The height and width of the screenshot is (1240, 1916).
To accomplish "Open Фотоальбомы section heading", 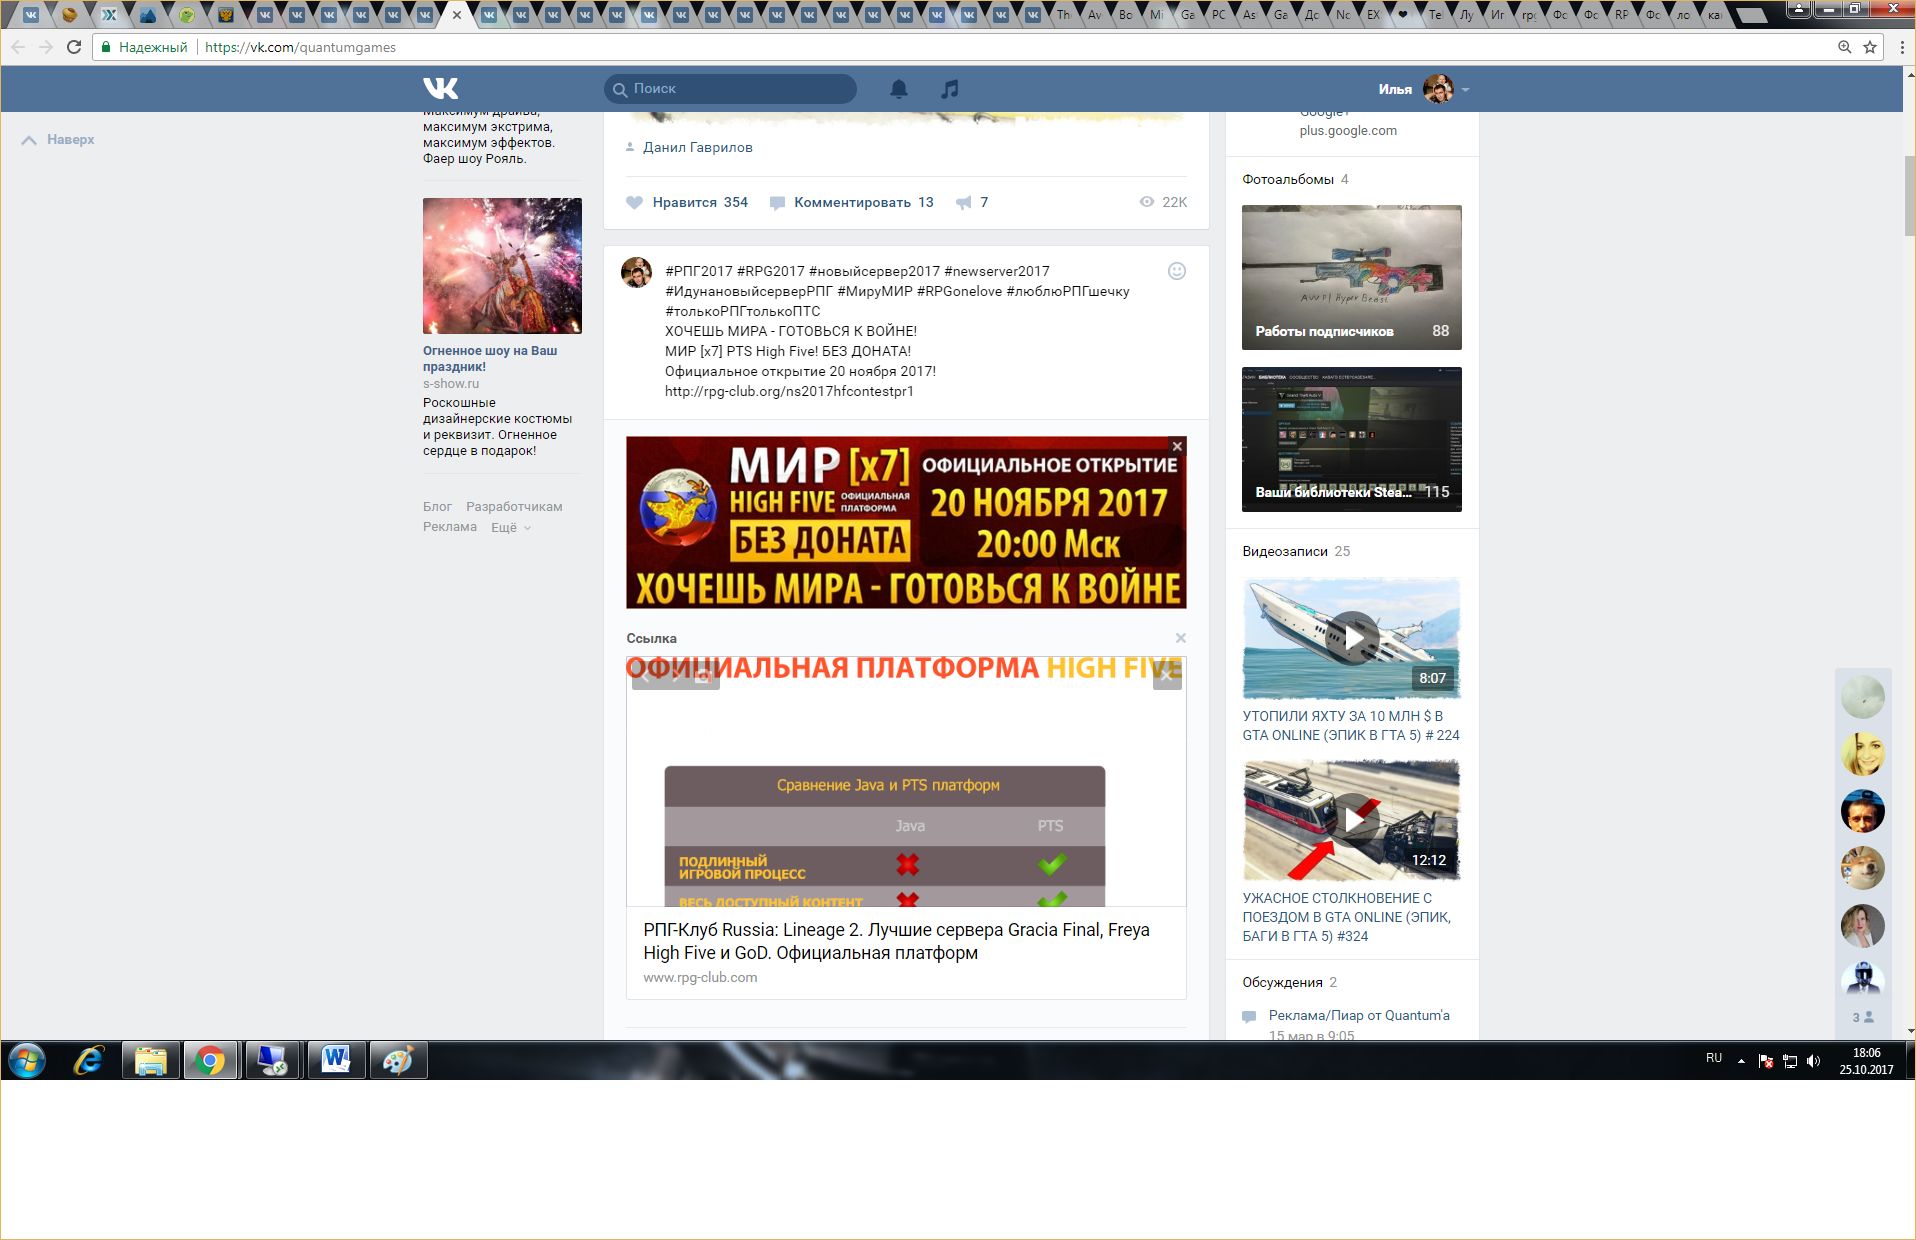I will tap(1287, 180).
